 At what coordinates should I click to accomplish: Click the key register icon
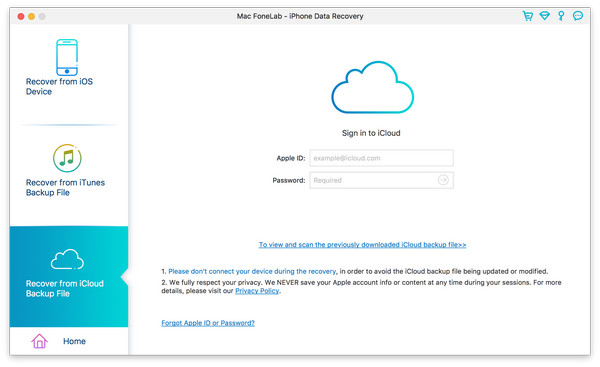point(561,16)
